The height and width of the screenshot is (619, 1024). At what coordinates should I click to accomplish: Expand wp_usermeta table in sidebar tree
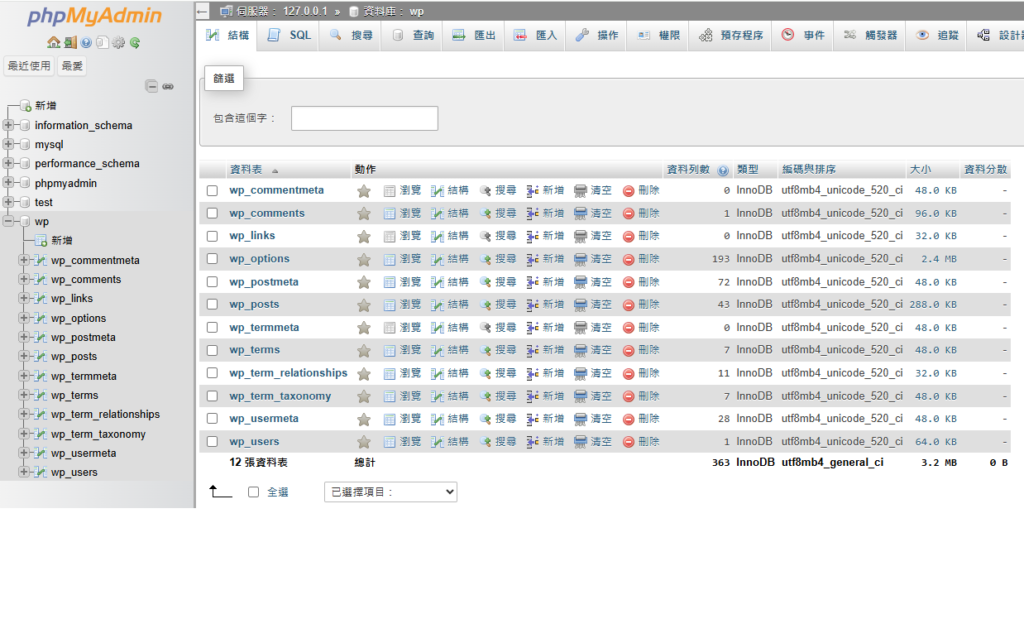[x=24, y=452]
